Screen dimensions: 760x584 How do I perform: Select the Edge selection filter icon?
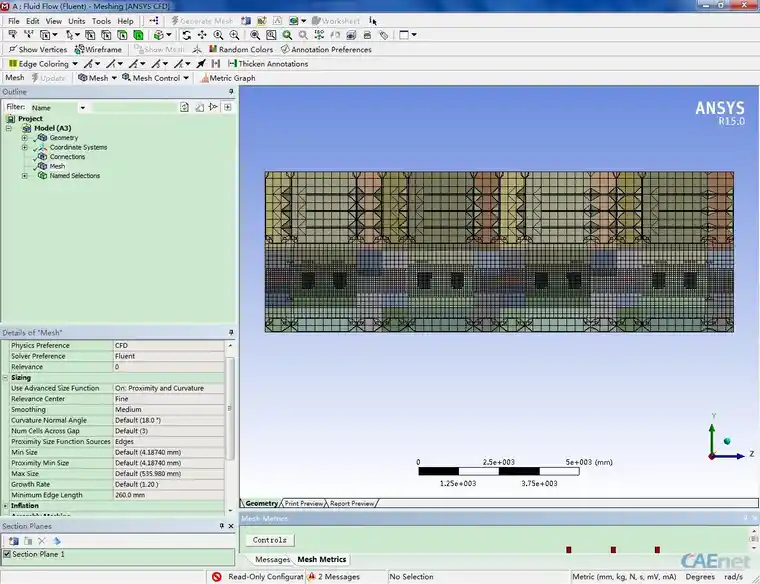[x=106, y=35]
